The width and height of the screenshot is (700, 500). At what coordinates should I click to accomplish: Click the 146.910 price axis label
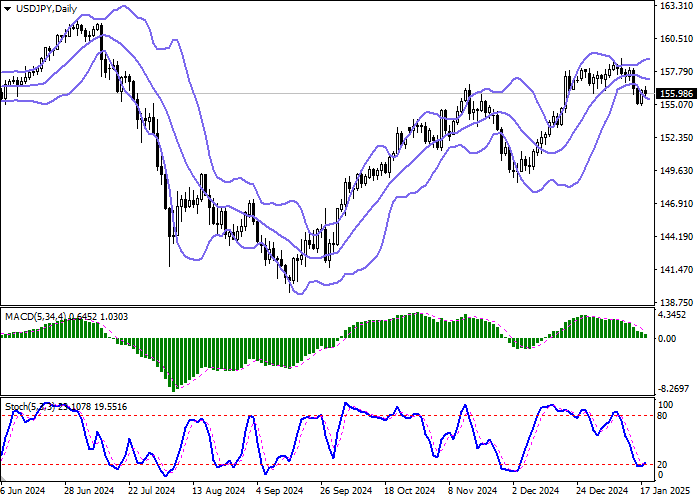[678, 203]
